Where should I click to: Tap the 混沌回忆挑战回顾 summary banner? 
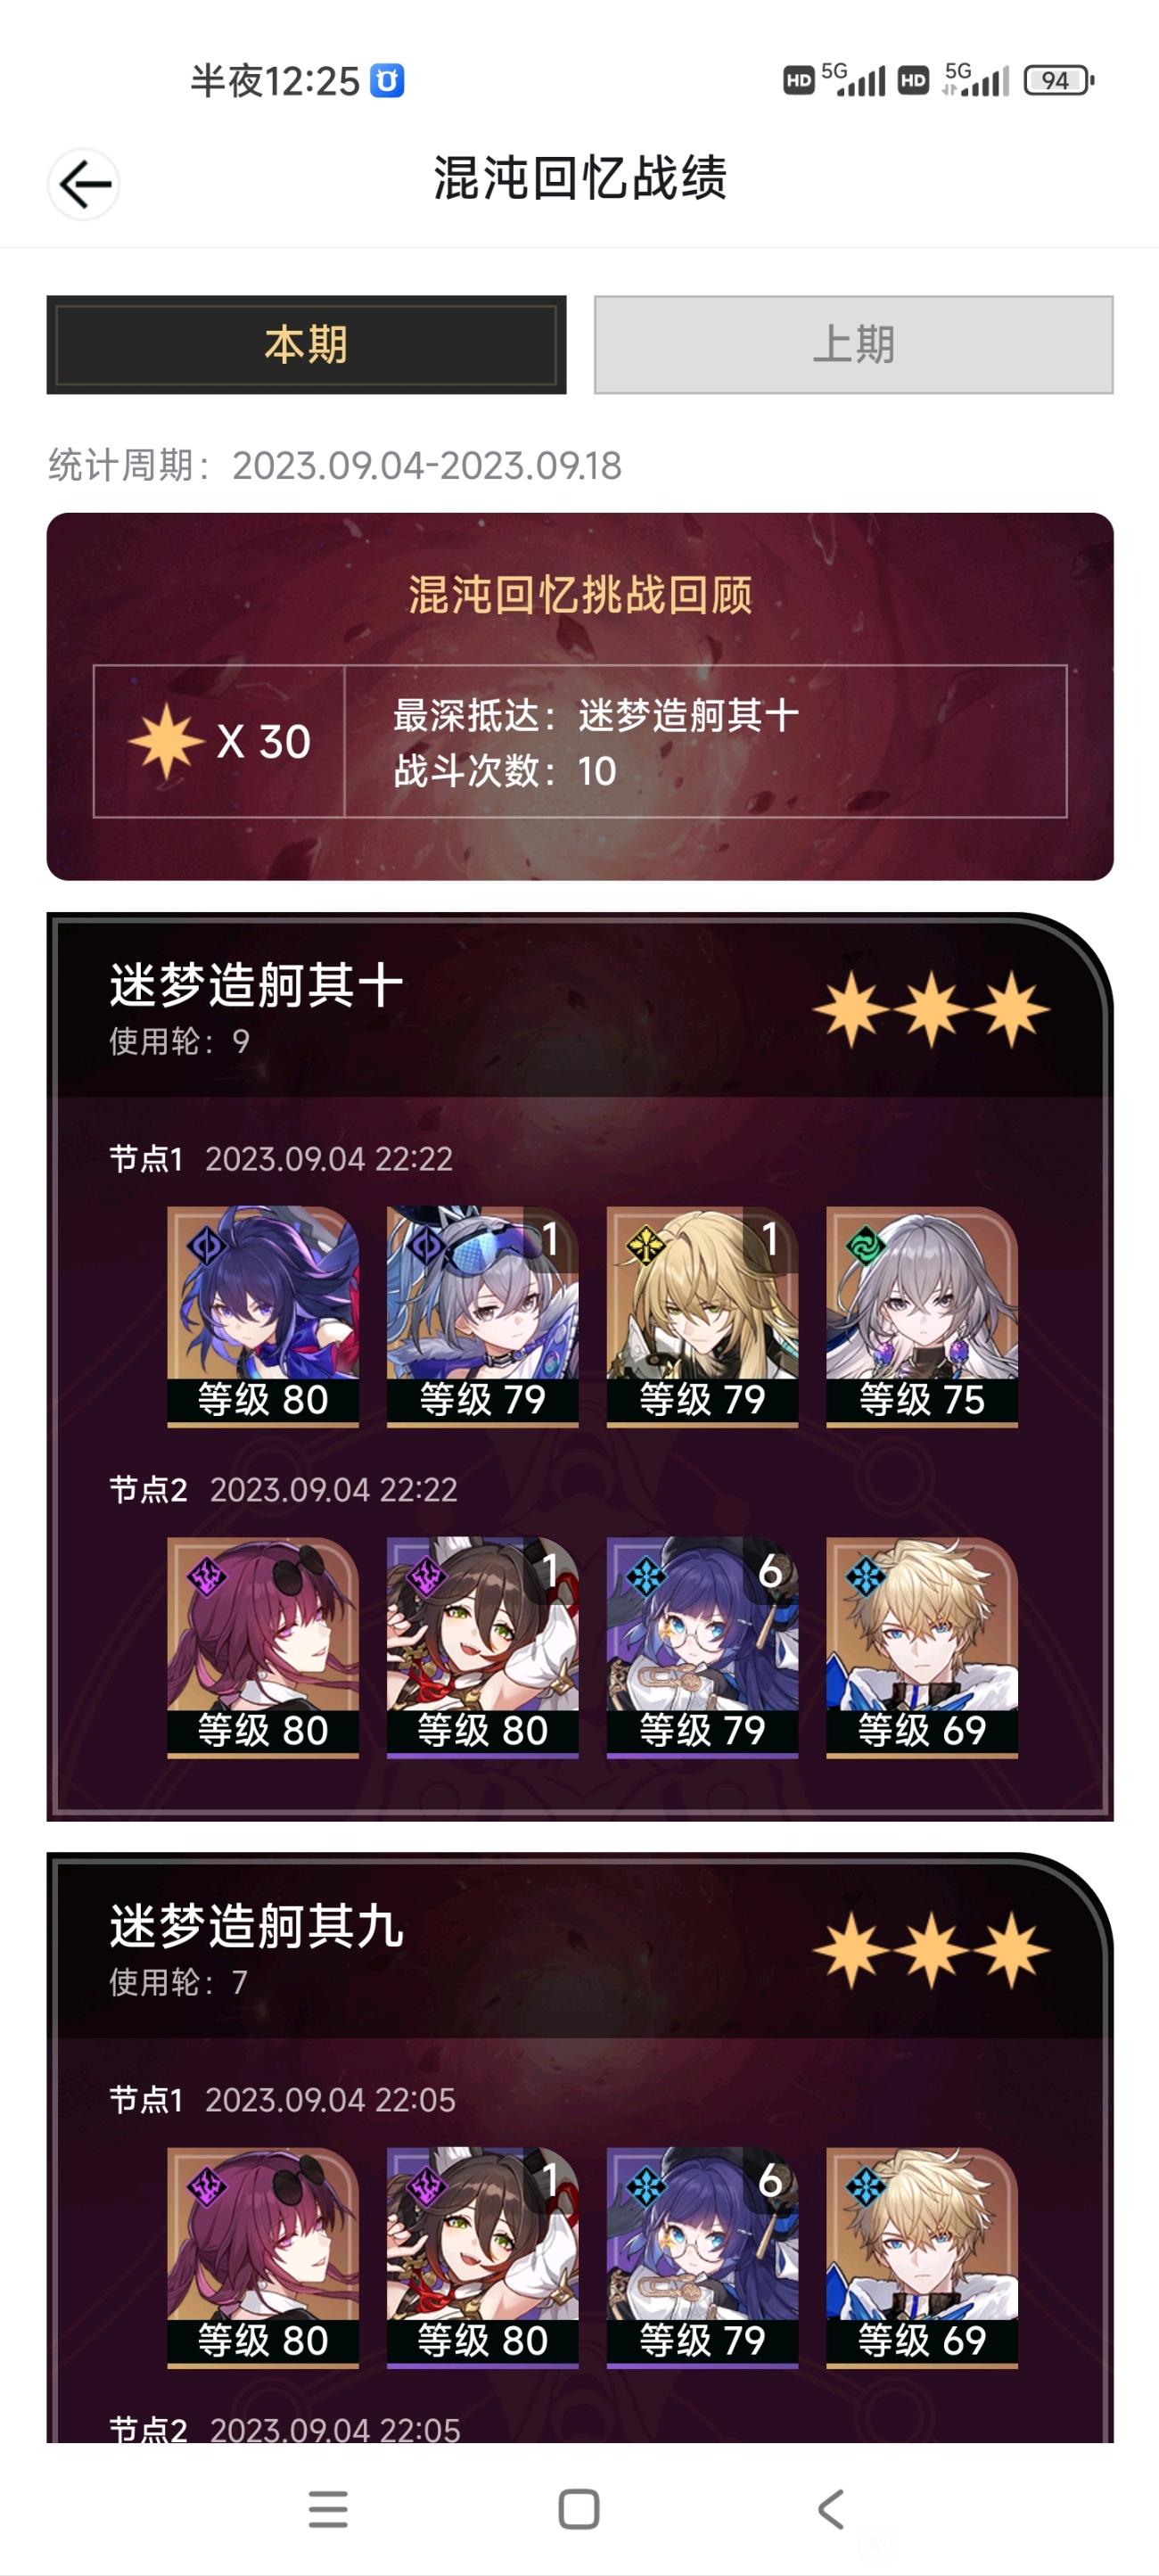tap(580, 697)
